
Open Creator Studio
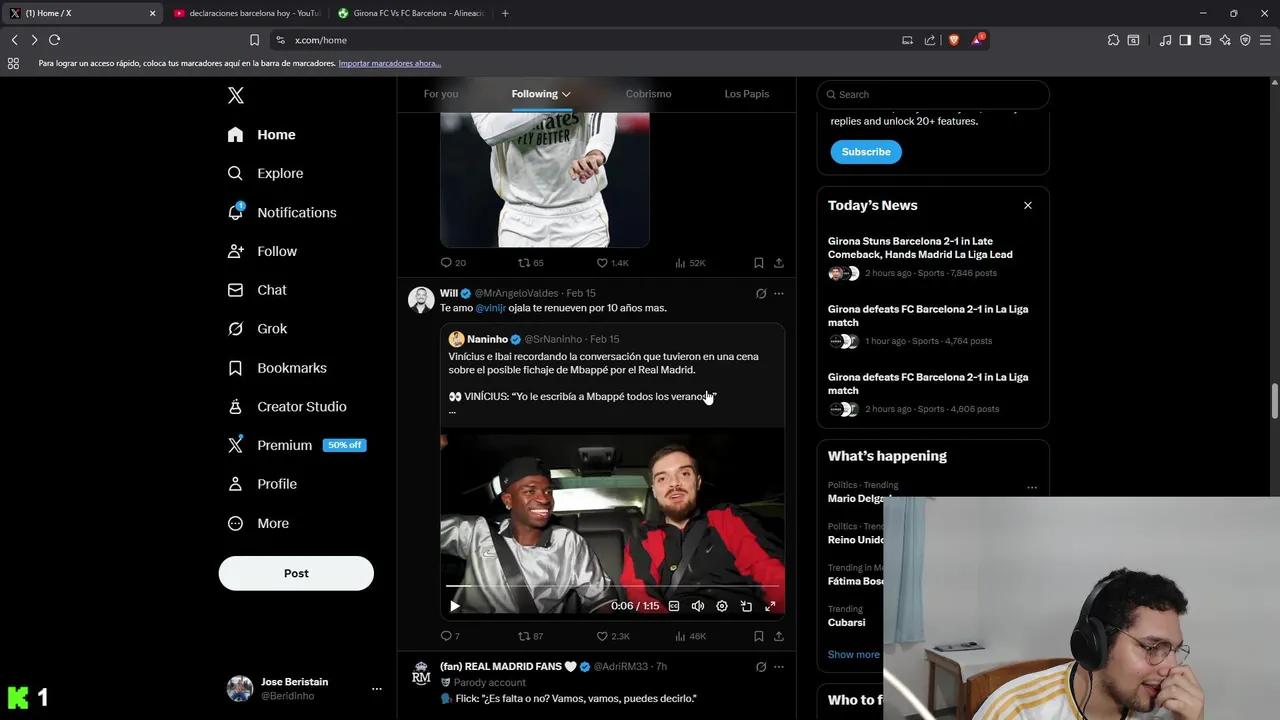(x=287, y=407)
